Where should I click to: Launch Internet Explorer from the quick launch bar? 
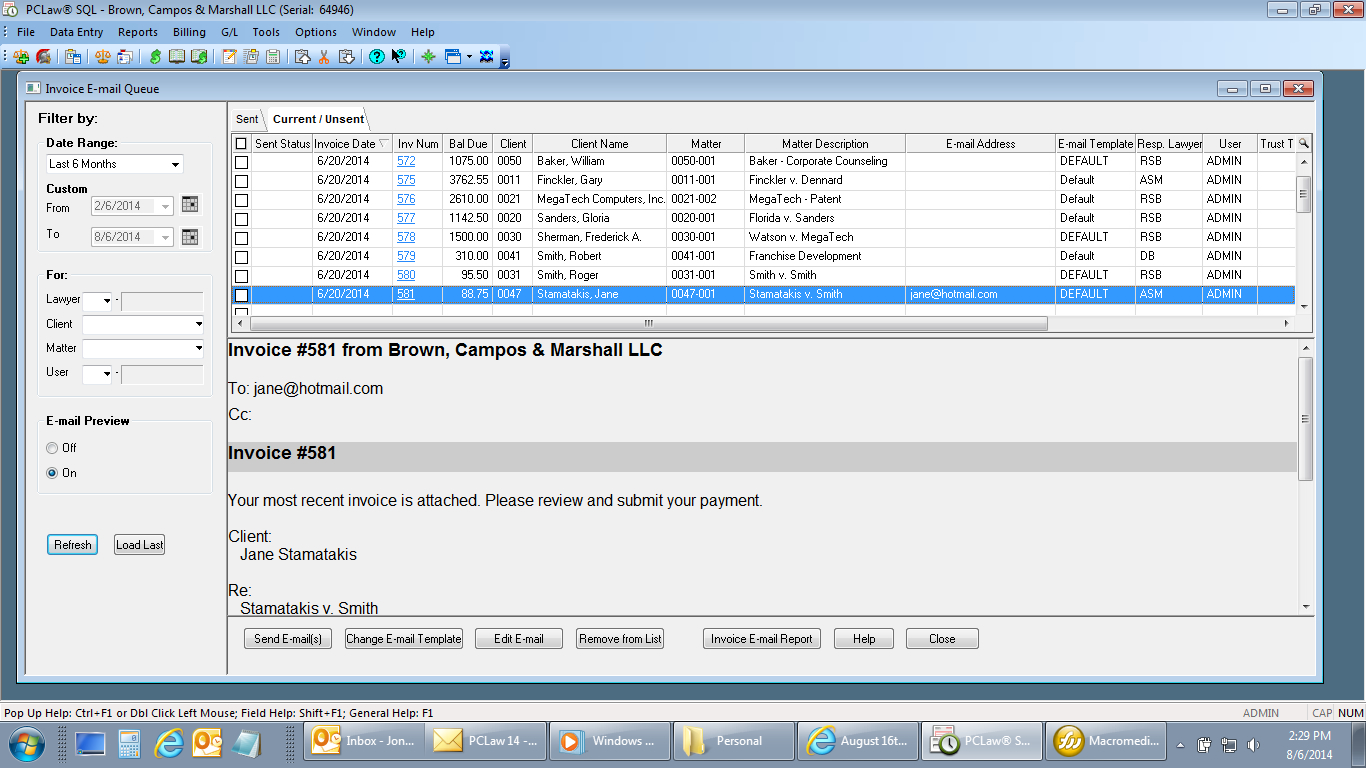pyautogui.click(x=169, y=743)
